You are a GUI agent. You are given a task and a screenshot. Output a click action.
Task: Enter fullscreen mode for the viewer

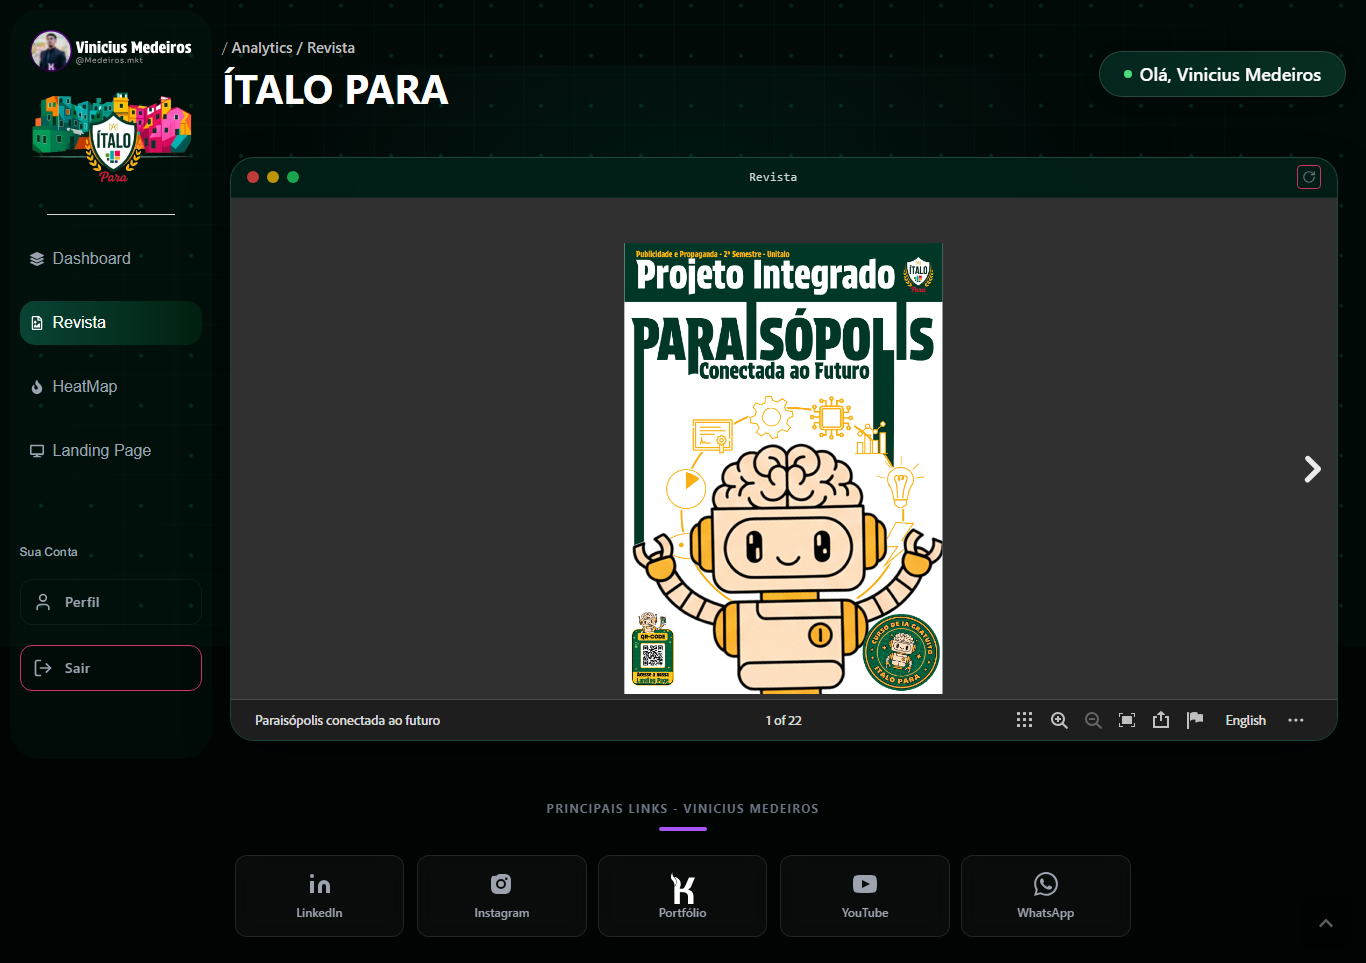pos(1127,720)
